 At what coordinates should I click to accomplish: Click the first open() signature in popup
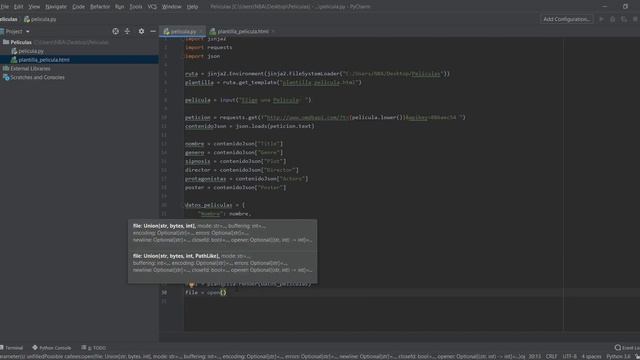click(222, 233)
